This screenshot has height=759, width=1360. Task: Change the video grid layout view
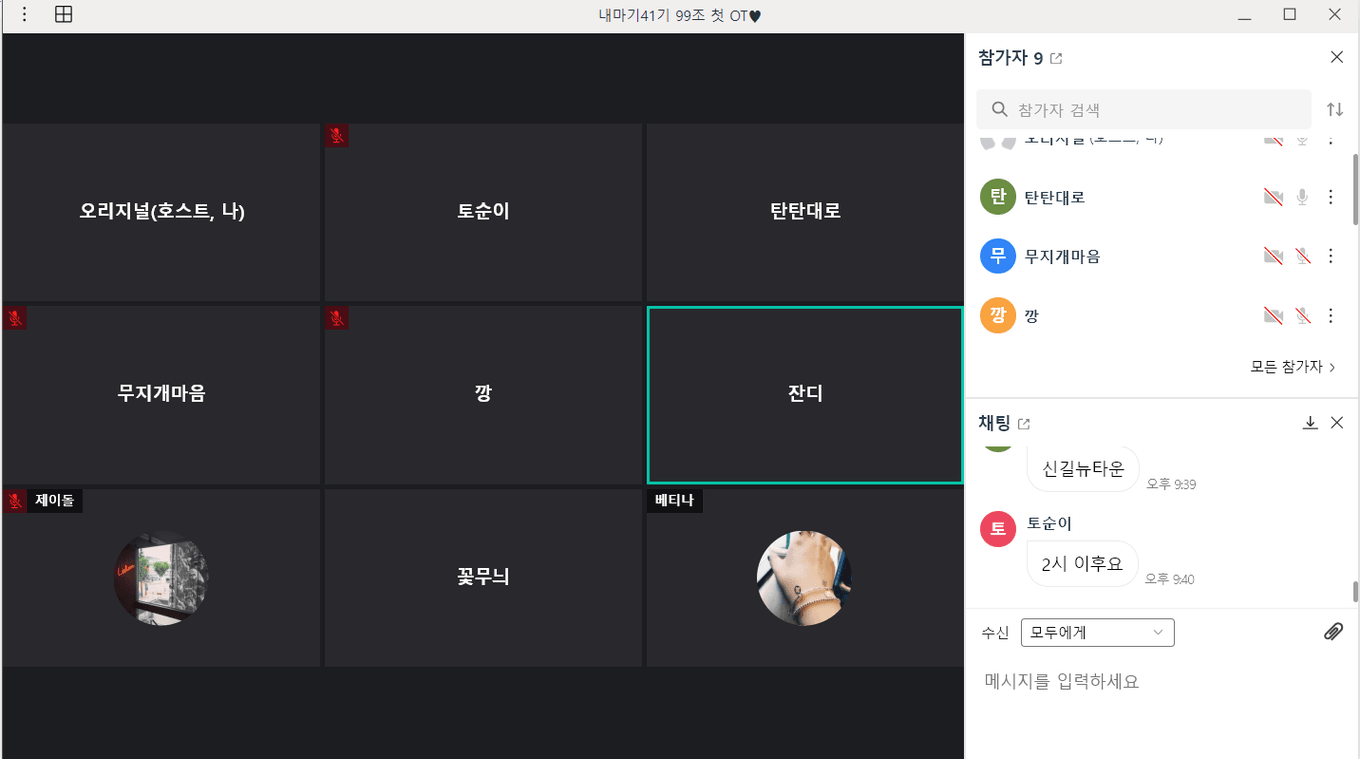63,15
